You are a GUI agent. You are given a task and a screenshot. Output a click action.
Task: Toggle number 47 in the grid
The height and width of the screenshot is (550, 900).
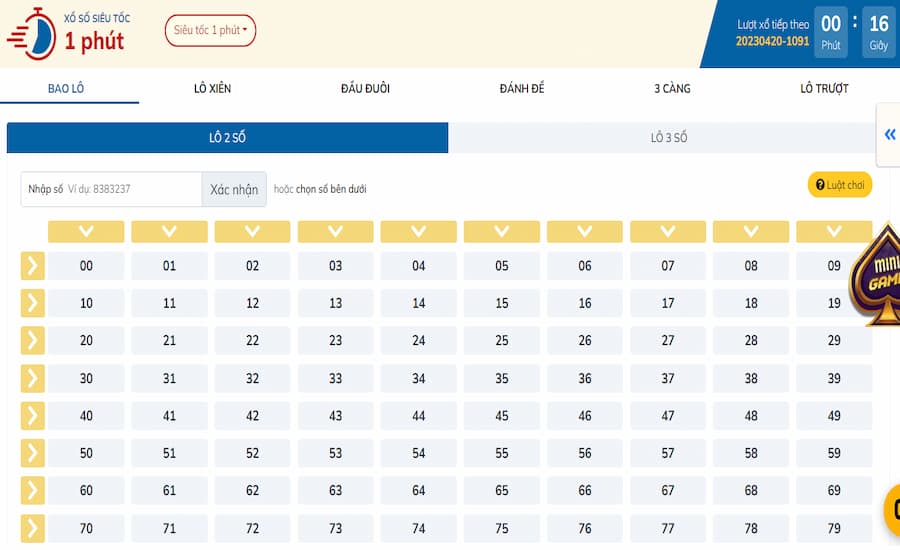pos(668,416)
